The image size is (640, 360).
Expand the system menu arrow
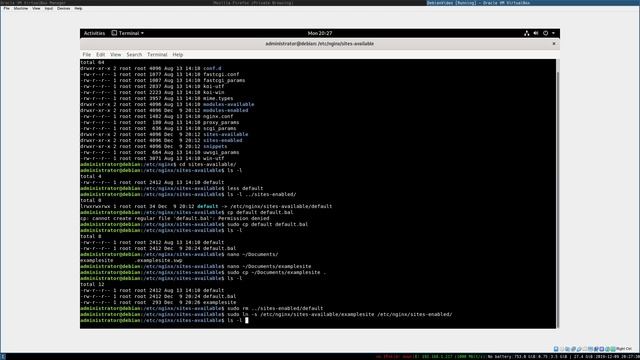pyautogui.click(x=553, y=33)
